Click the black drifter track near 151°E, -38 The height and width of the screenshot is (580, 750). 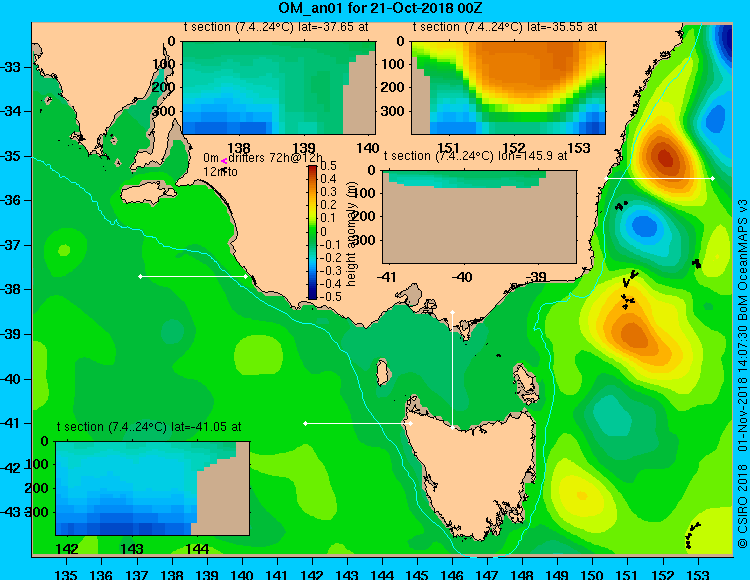click(x=629, y=290)
